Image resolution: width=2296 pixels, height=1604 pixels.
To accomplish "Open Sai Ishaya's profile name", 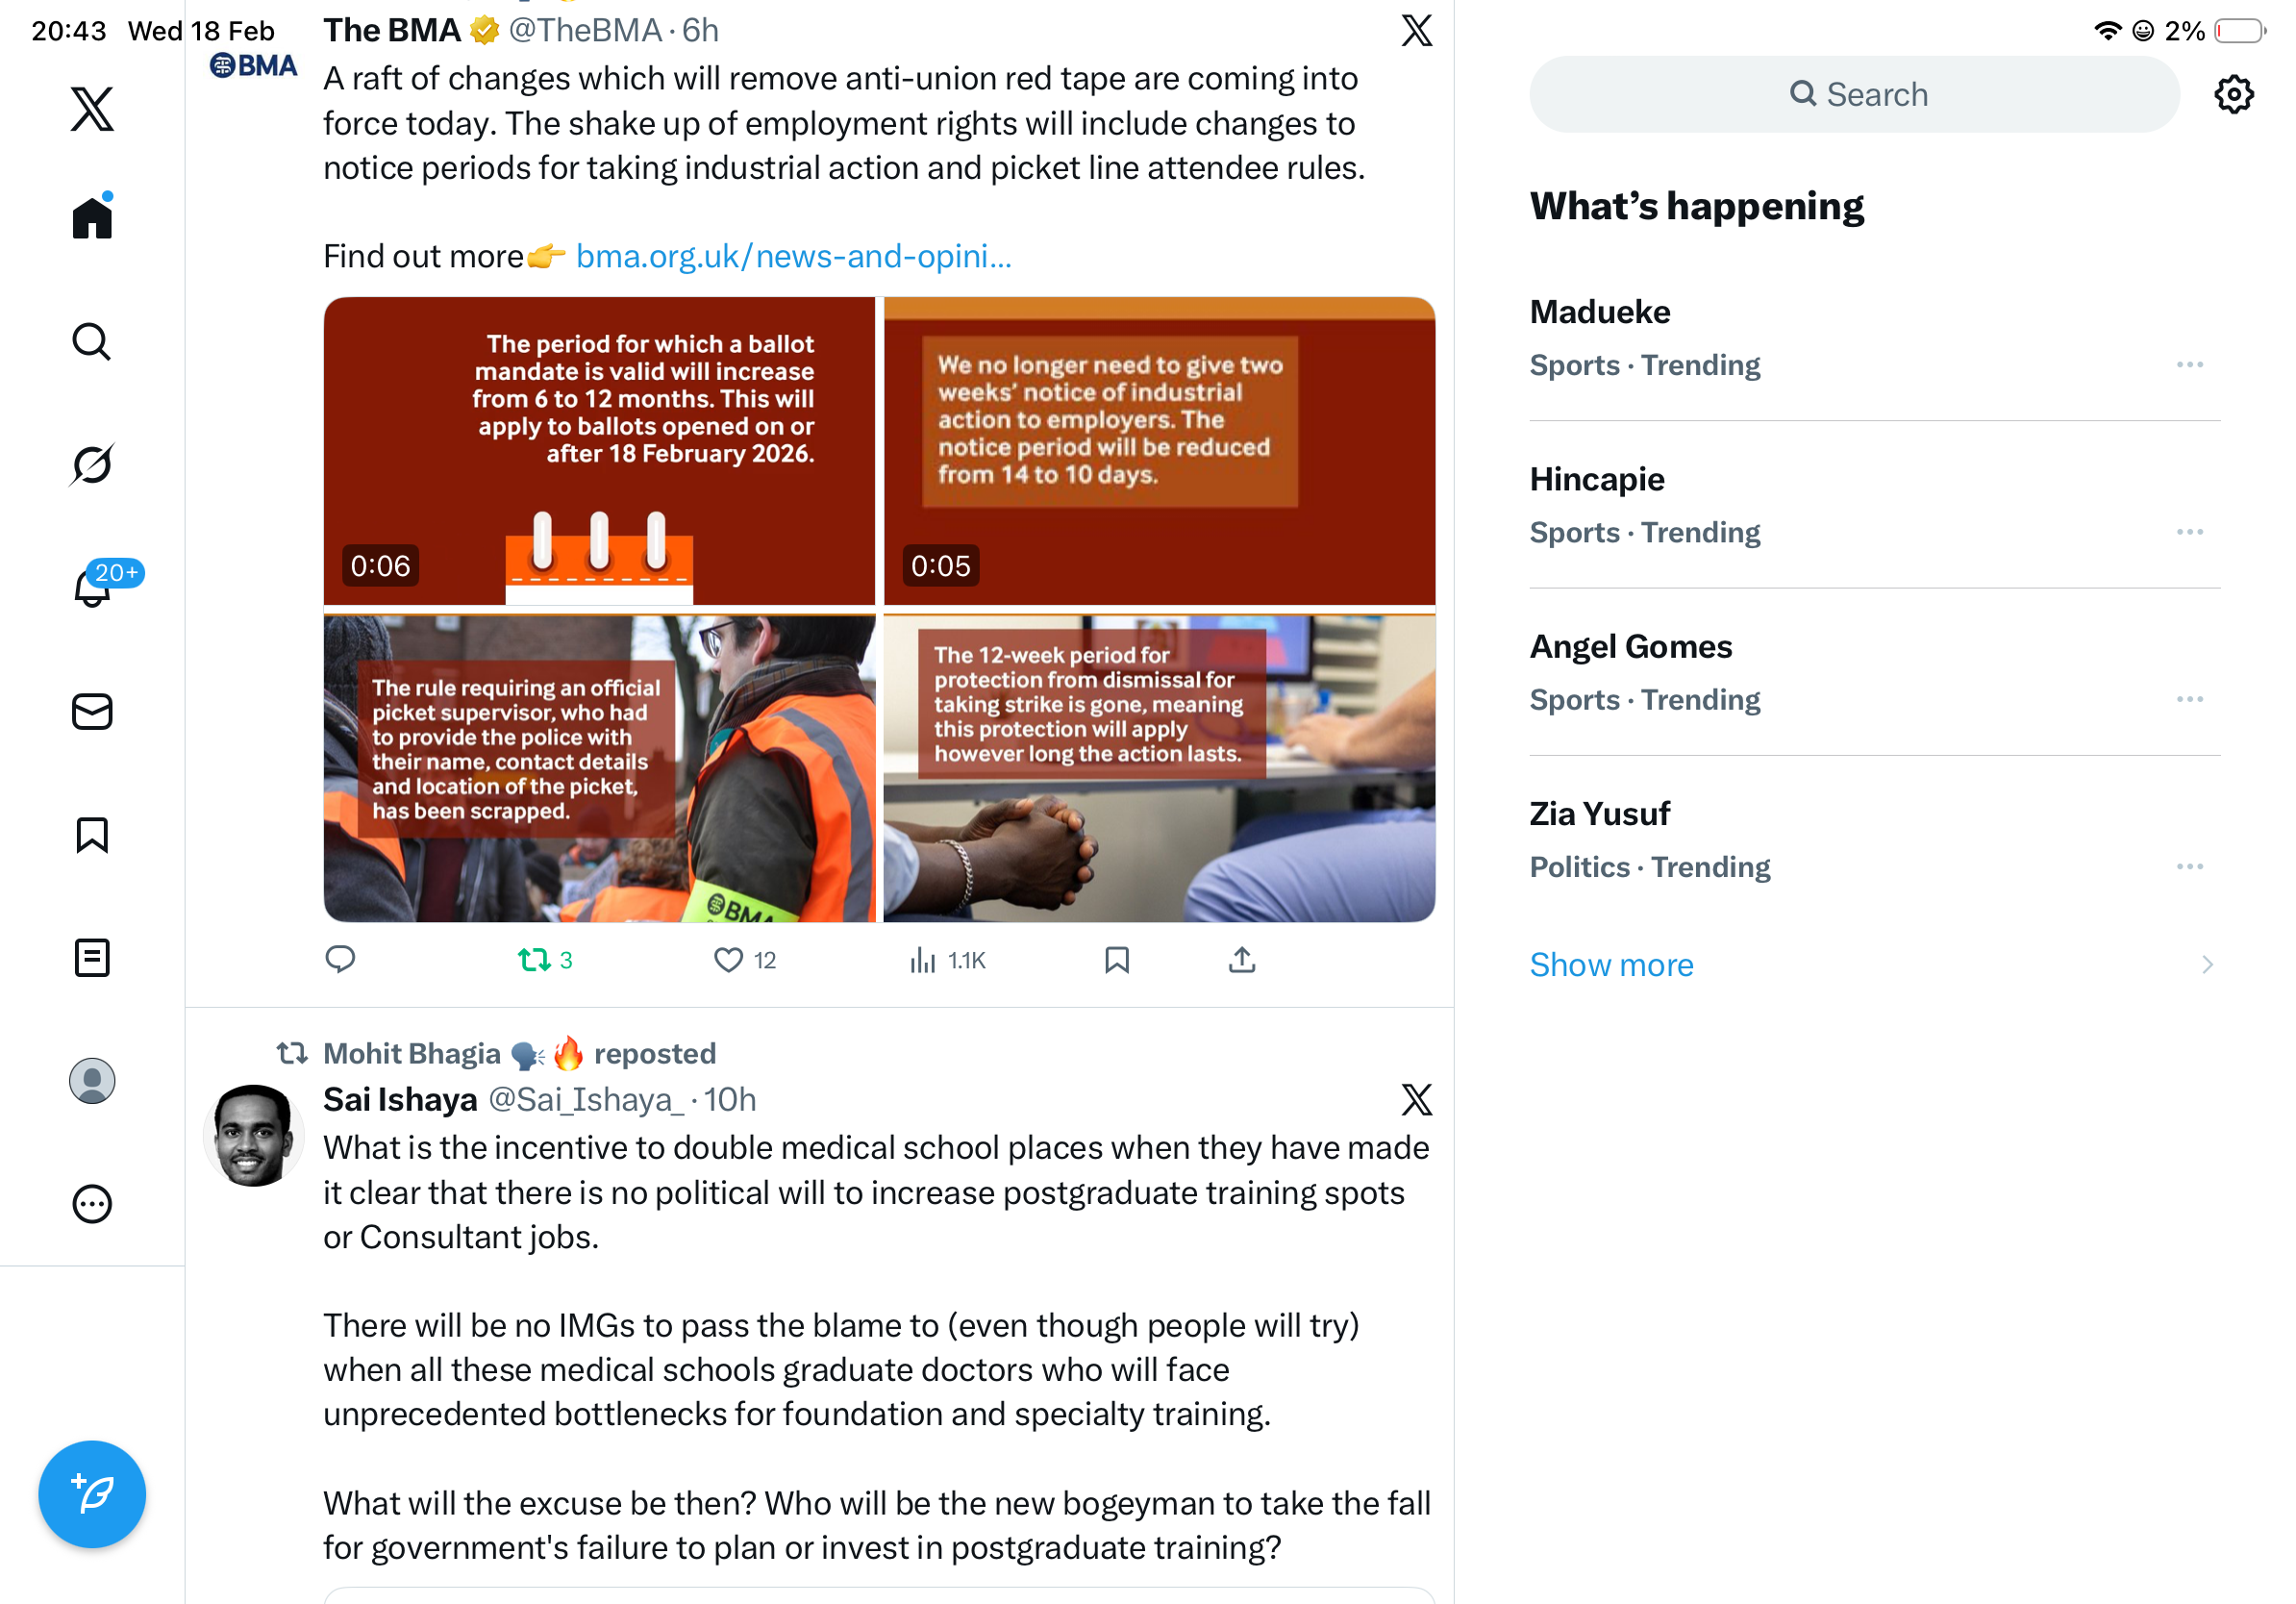I will point(400,1099).
